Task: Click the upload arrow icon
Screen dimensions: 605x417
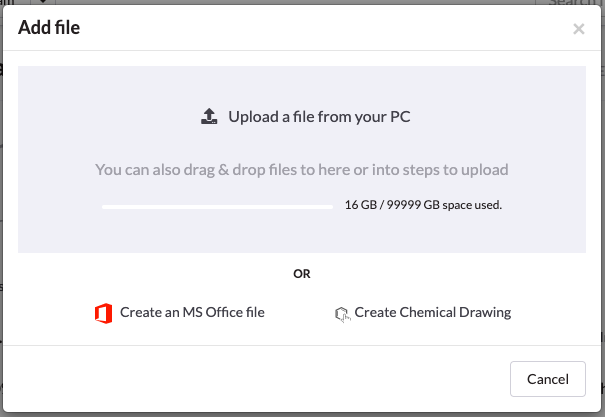Action: (209, 116)
